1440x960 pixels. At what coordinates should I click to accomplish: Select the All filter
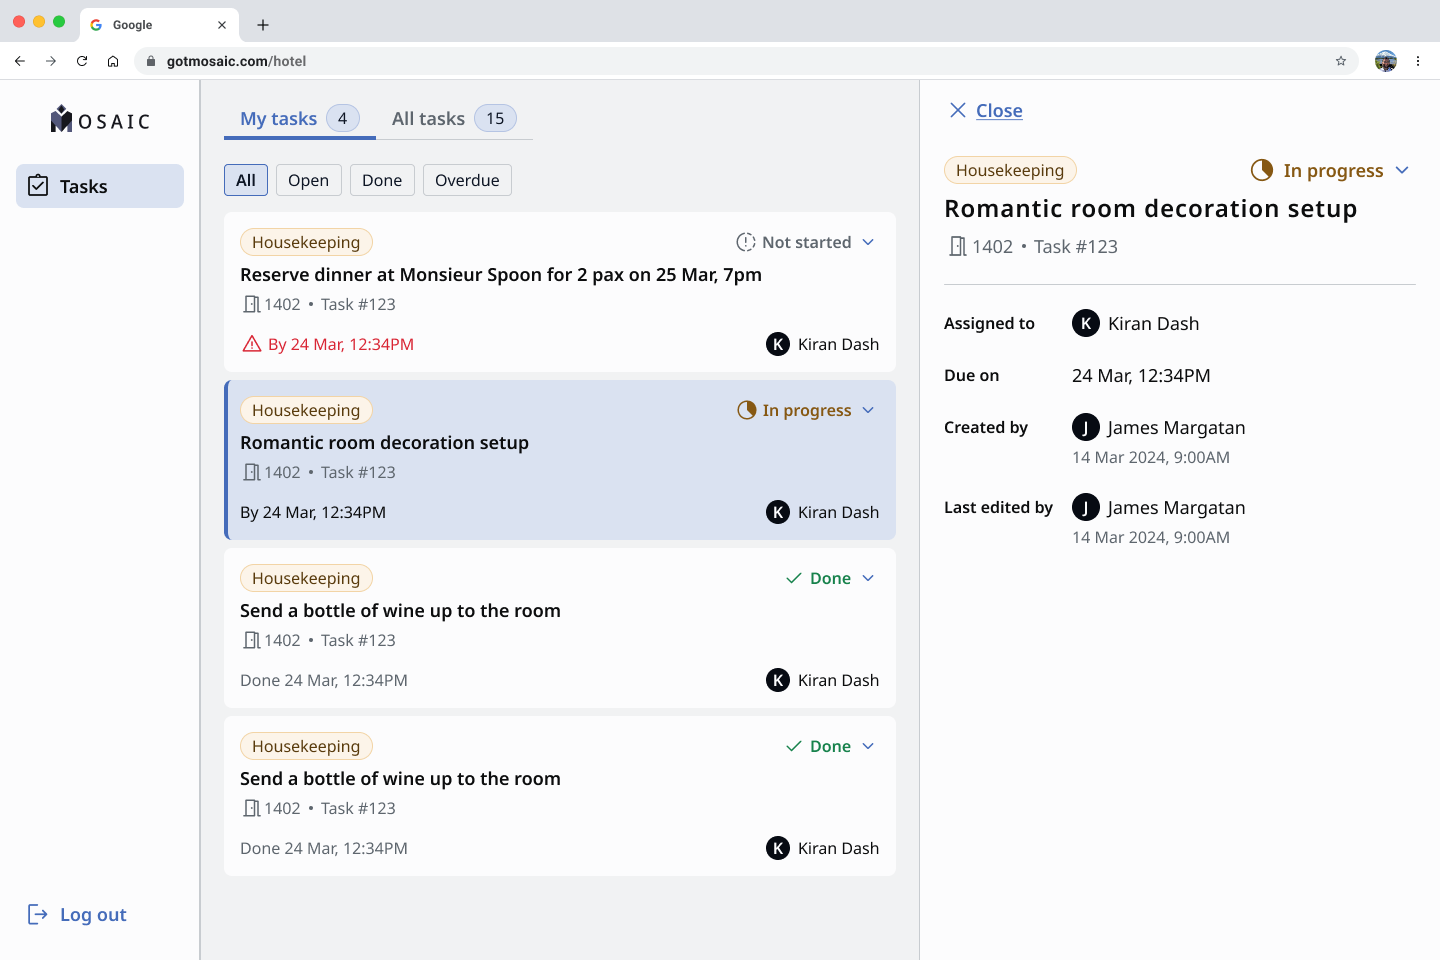tap(246, 180)
